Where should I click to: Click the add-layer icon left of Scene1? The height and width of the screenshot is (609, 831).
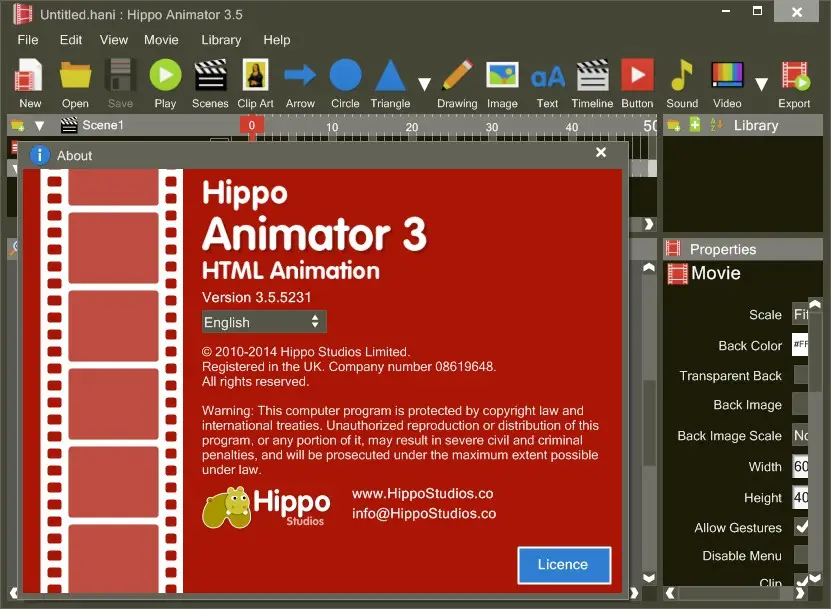[17, 126]
